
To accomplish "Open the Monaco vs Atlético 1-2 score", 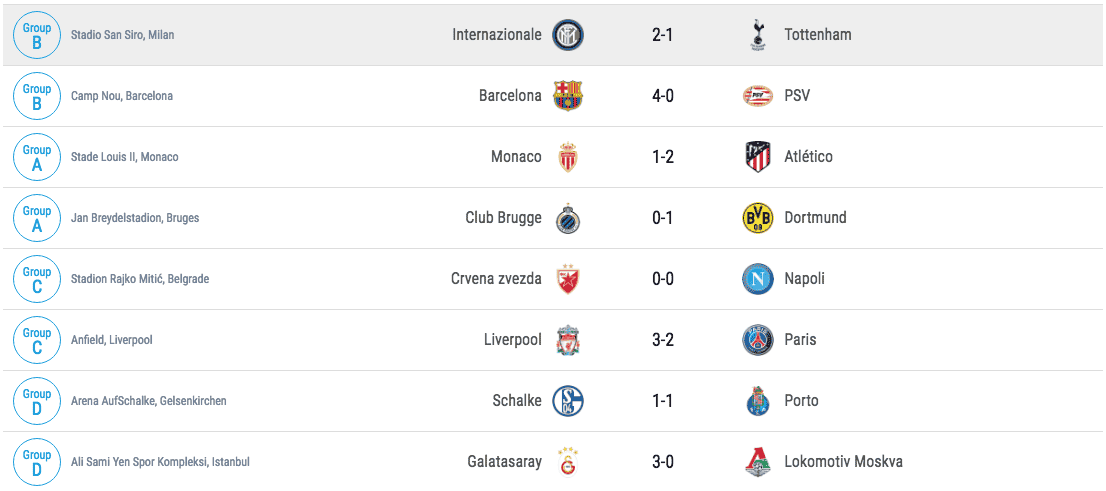I will pyautogui.click(x=662, y=157).
